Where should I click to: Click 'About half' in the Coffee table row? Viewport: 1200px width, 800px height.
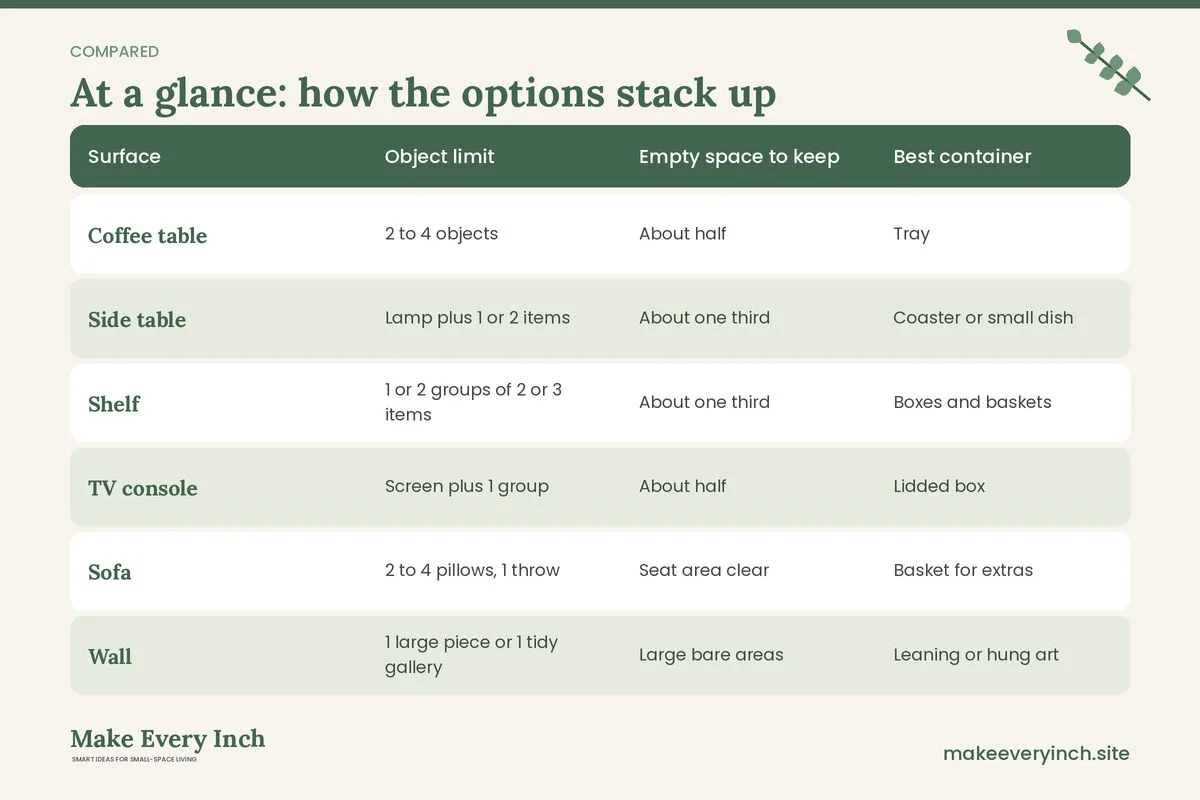click(x=683, y=234)
